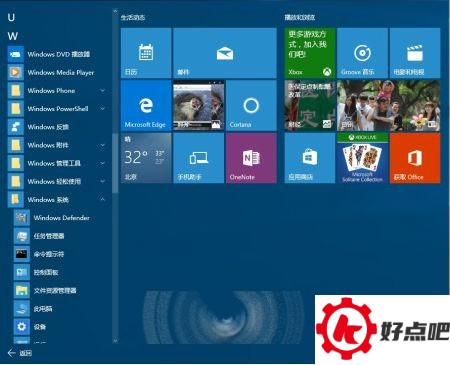Jump to letter W section header
Viewport: 450px width, 365px height.
click(13, 36)
